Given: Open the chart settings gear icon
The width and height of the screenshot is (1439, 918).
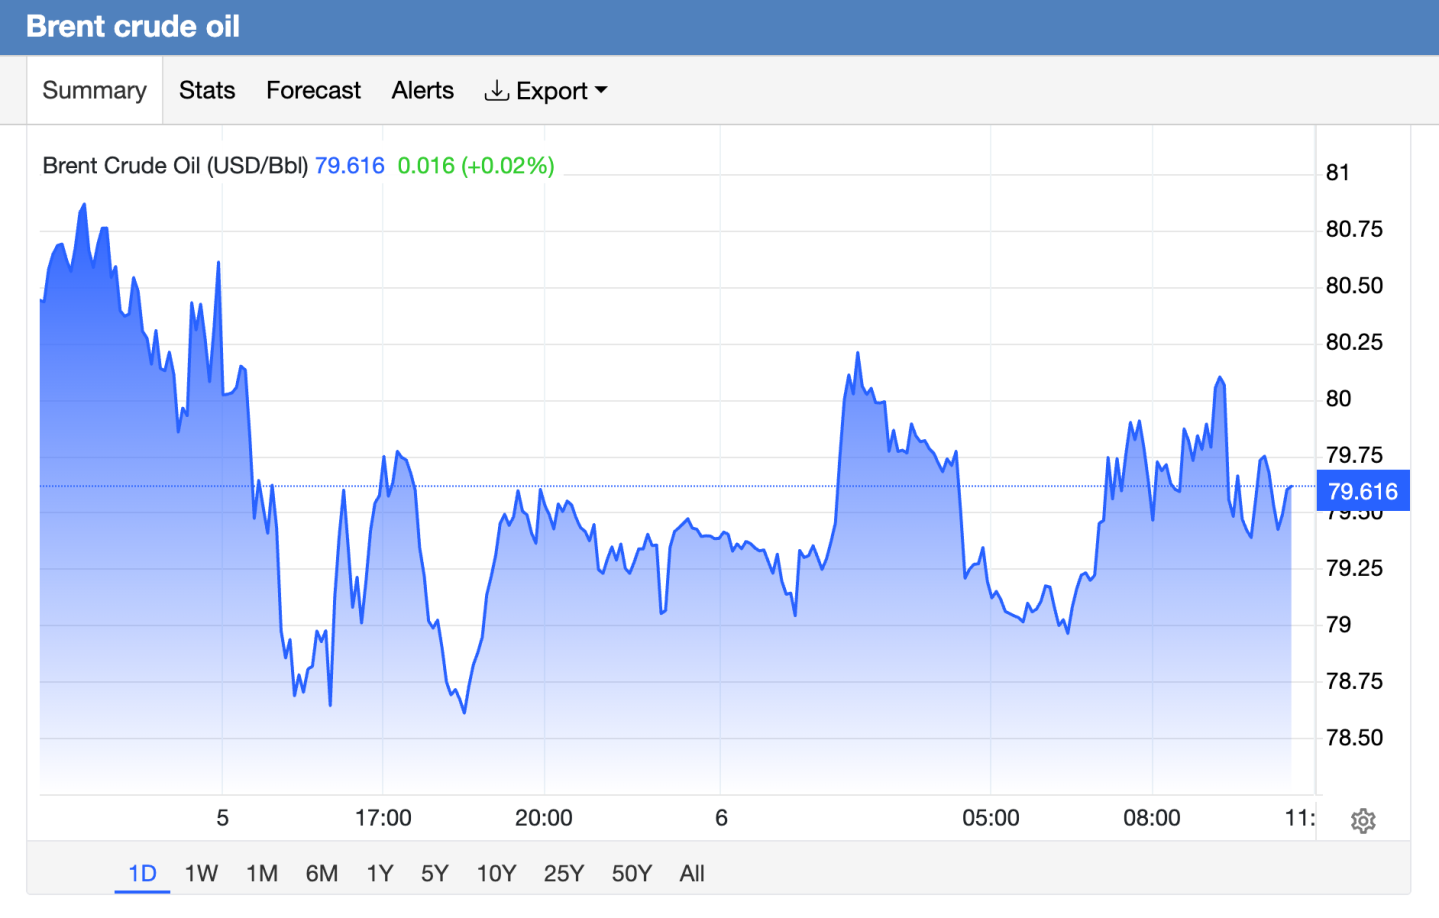Looking at the screenshot, I should (1363, 821).
